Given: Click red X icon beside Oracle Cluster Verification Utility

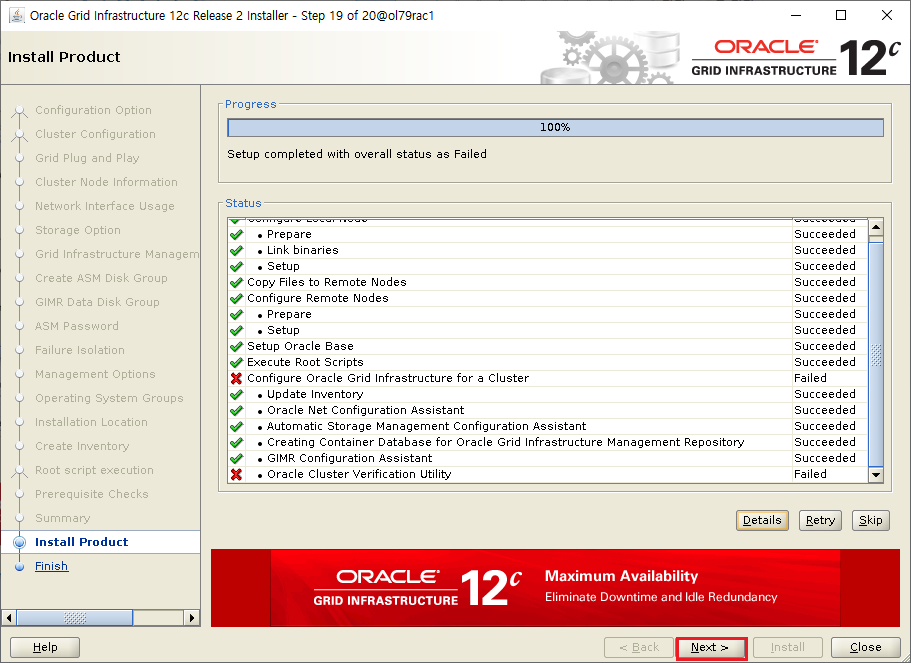Looking at the screenshot, I should click(x=236, y=474).
